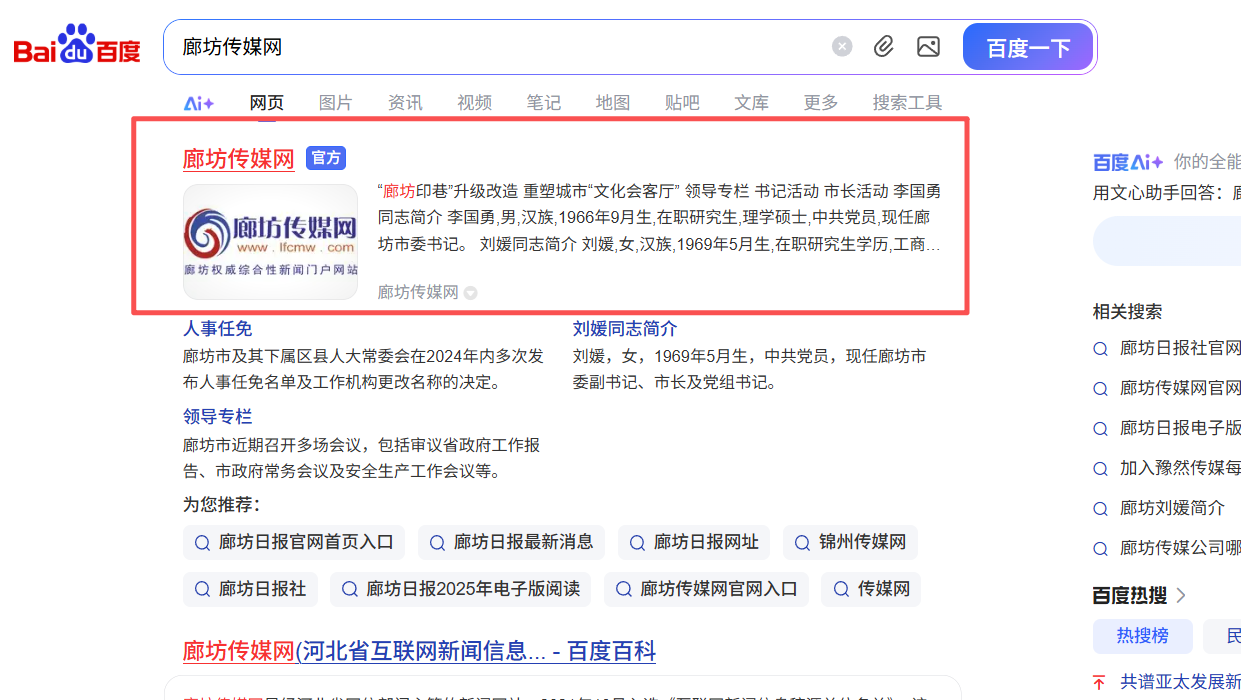Click the source verification icon after 廊坊传媒网
This screenshot has height=700, width=1241.
point(470,292)
